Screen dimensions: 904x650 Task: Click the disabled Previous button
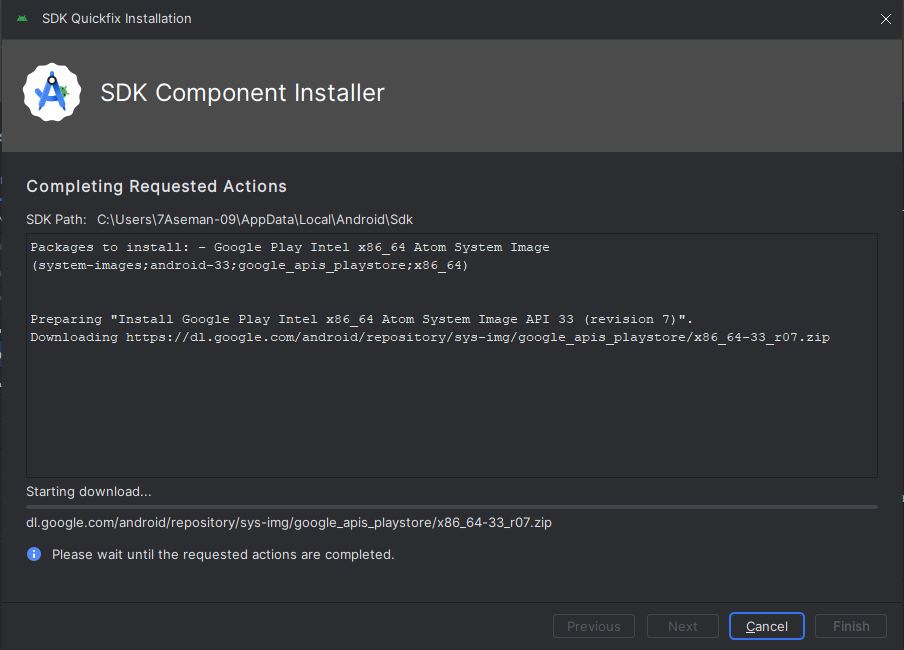593,626
